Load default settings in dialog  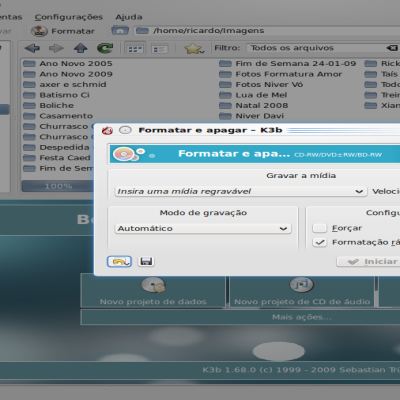pyautogui.click(x=119, y=262)
